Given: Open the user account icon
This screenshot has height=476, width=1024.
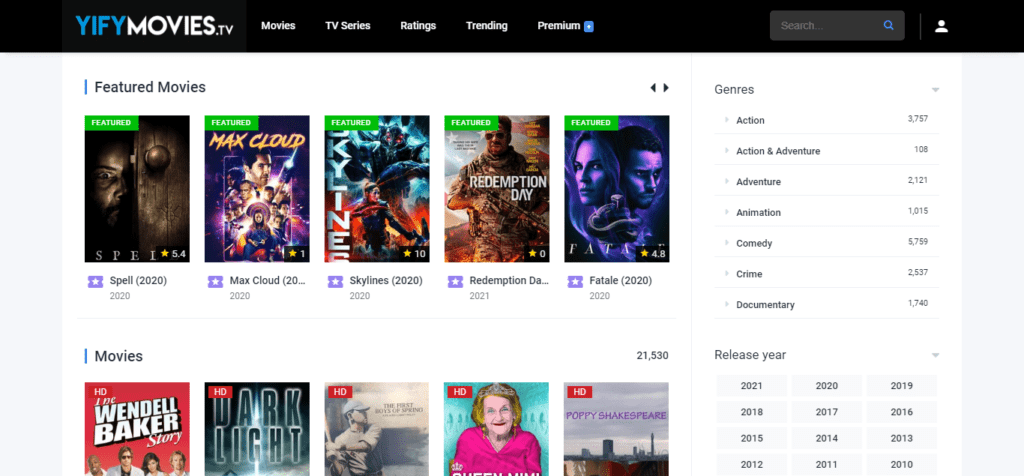Looking at the screenshot, I should click(x=941, y=26).
